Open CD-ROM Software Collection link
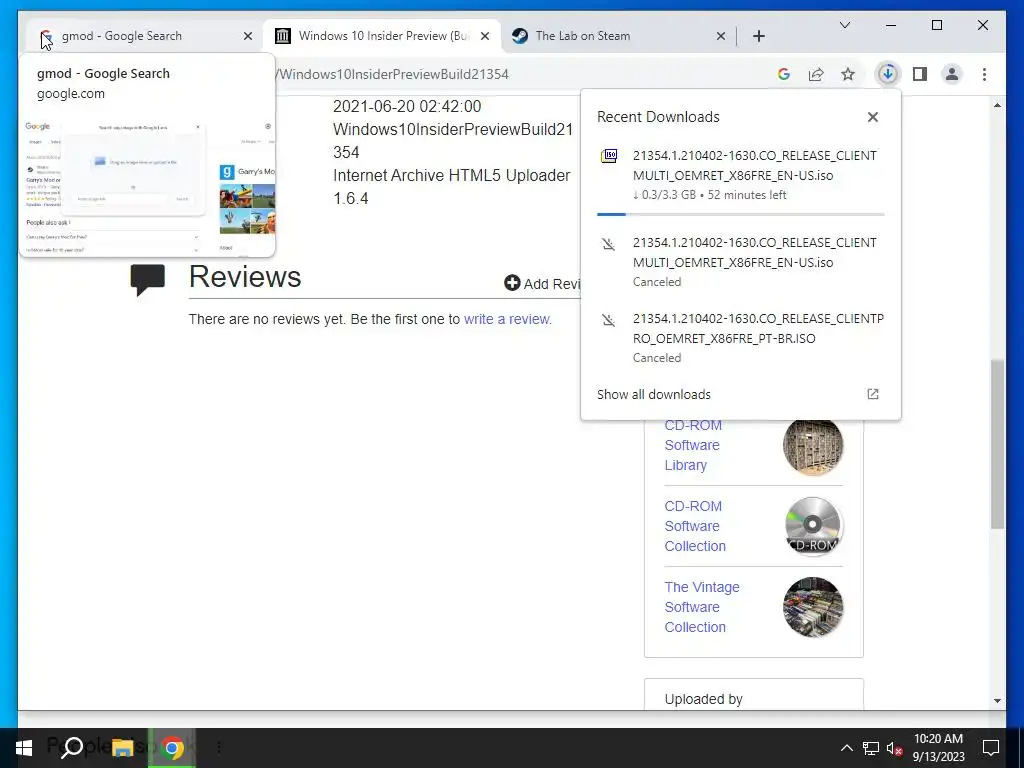Screen dimensions: 1024x768 point(695,526)
